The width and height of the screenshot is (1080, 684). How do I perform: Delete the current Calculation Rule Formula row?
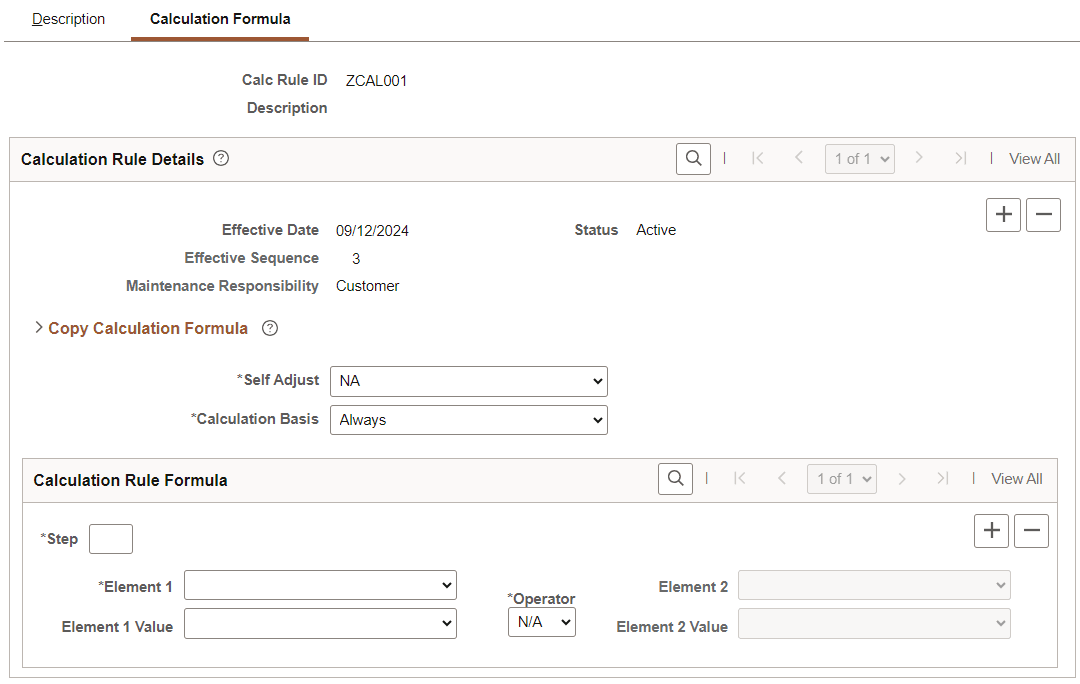pyautogui.click(x=1031, y=530)
